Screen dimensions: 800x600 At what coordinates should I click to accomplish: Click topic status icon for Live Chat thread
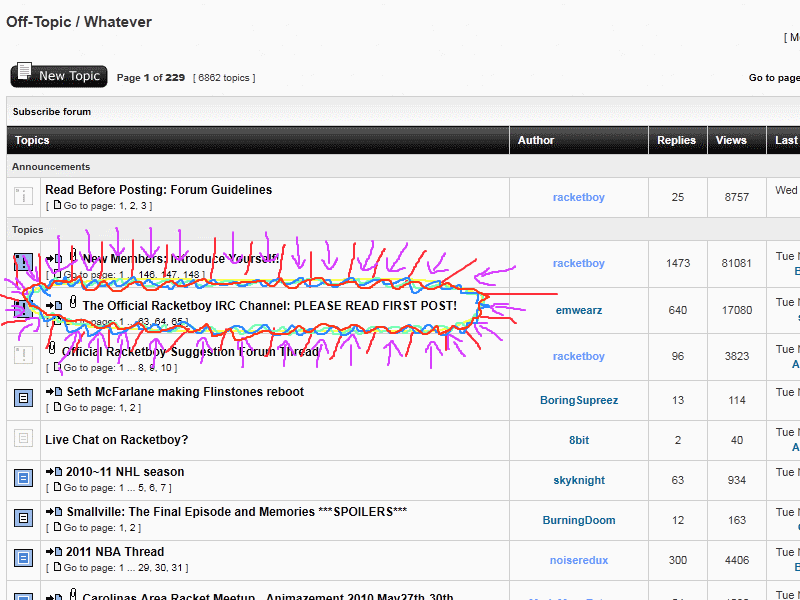(23, 438)
